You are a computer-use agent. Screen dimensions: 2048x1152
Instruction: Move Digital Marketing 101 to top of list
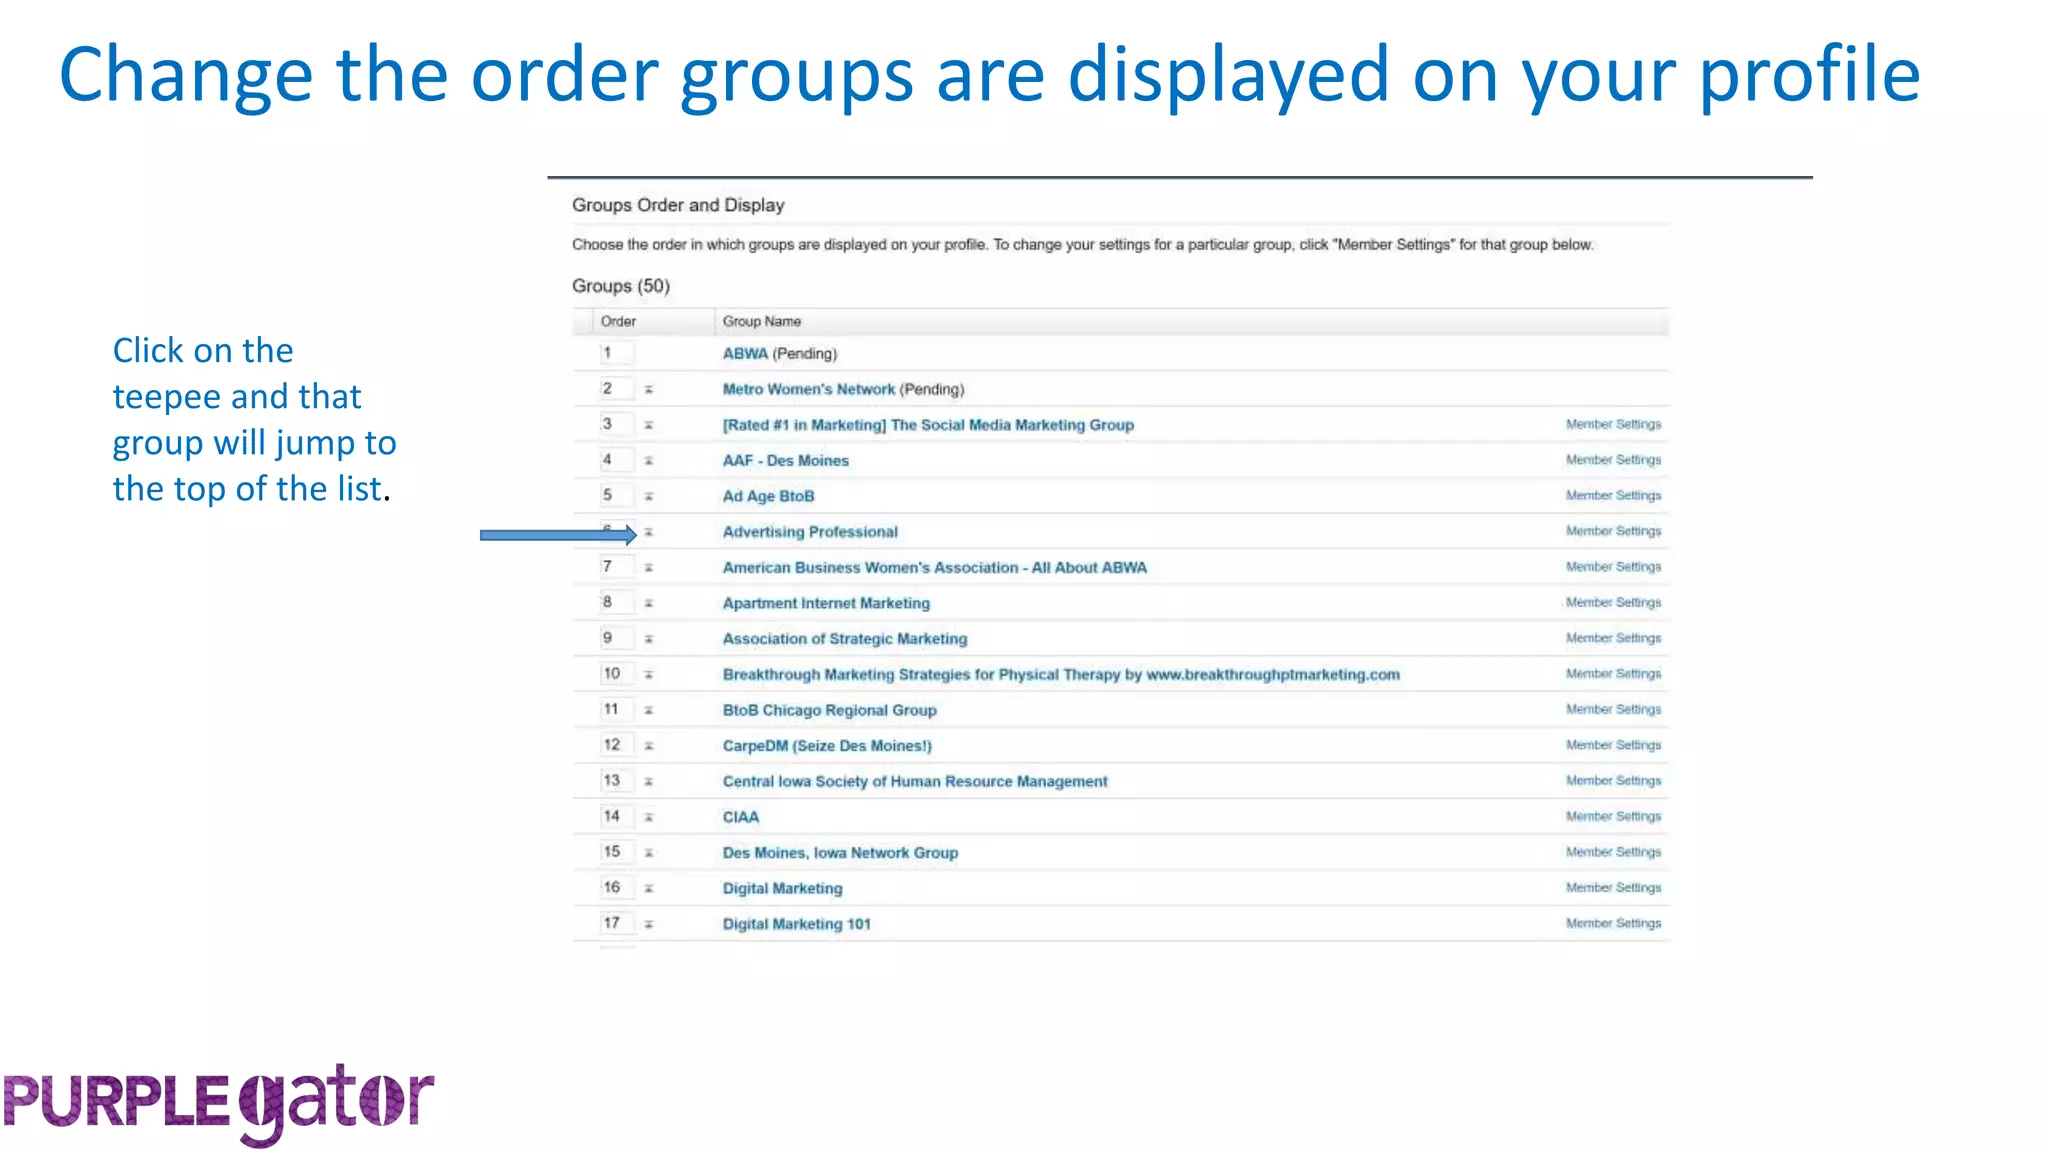tap(648, 925)
